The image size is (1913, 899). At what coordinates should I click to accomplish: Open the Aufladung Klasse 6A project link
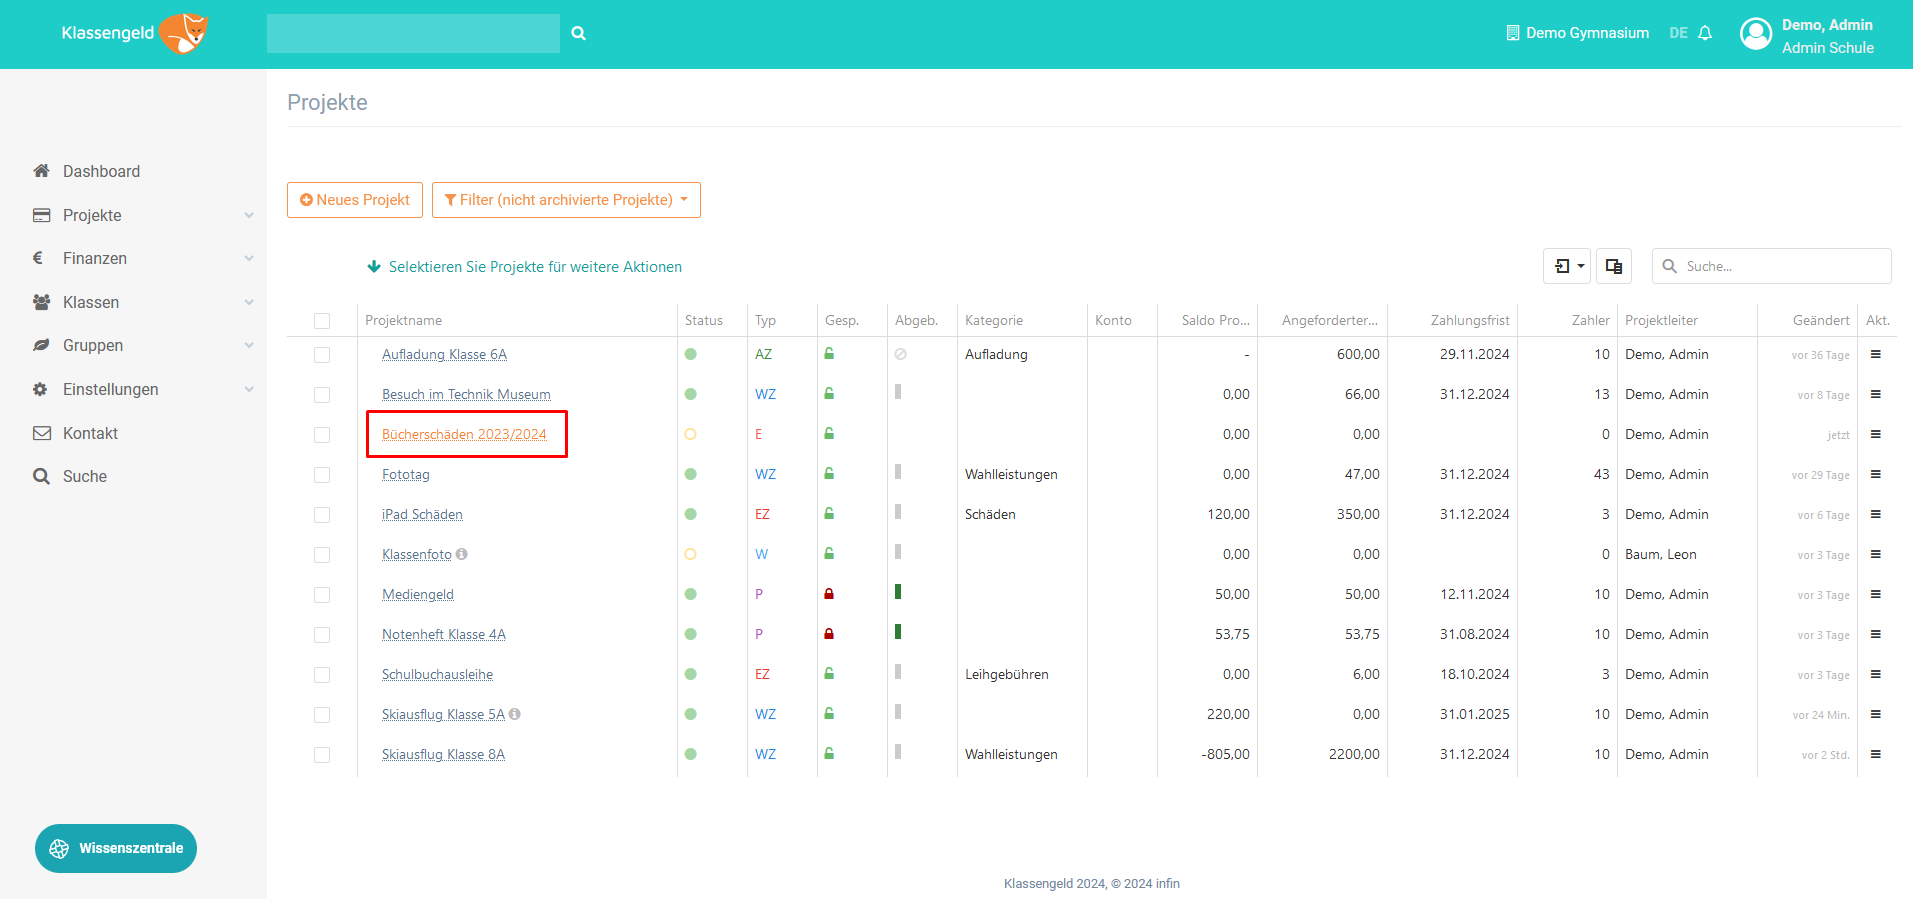point(444,354)
